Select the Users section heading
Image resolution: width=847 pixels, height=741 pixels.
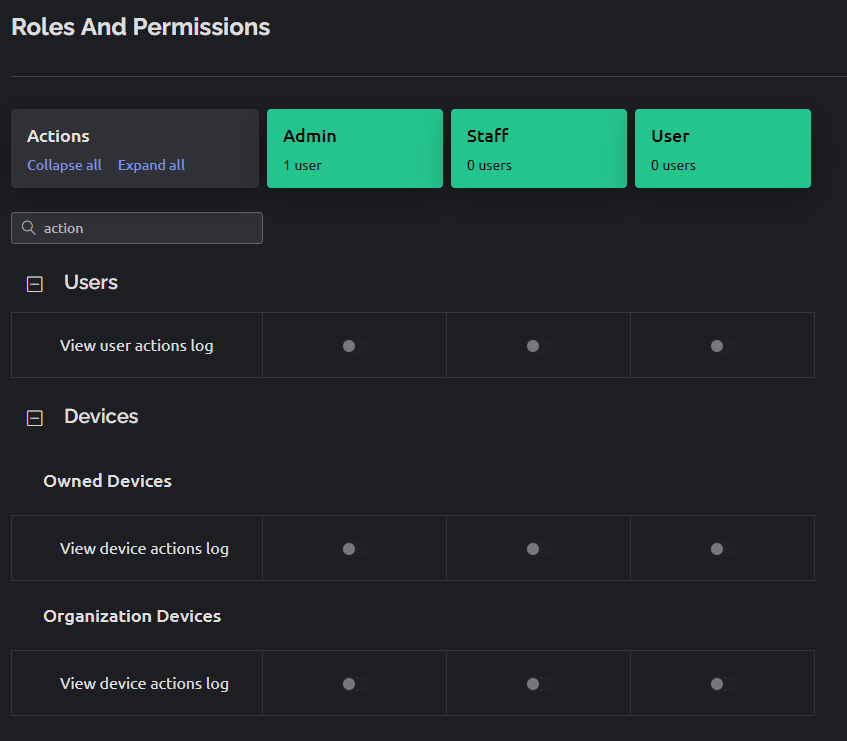coord(91,282)
